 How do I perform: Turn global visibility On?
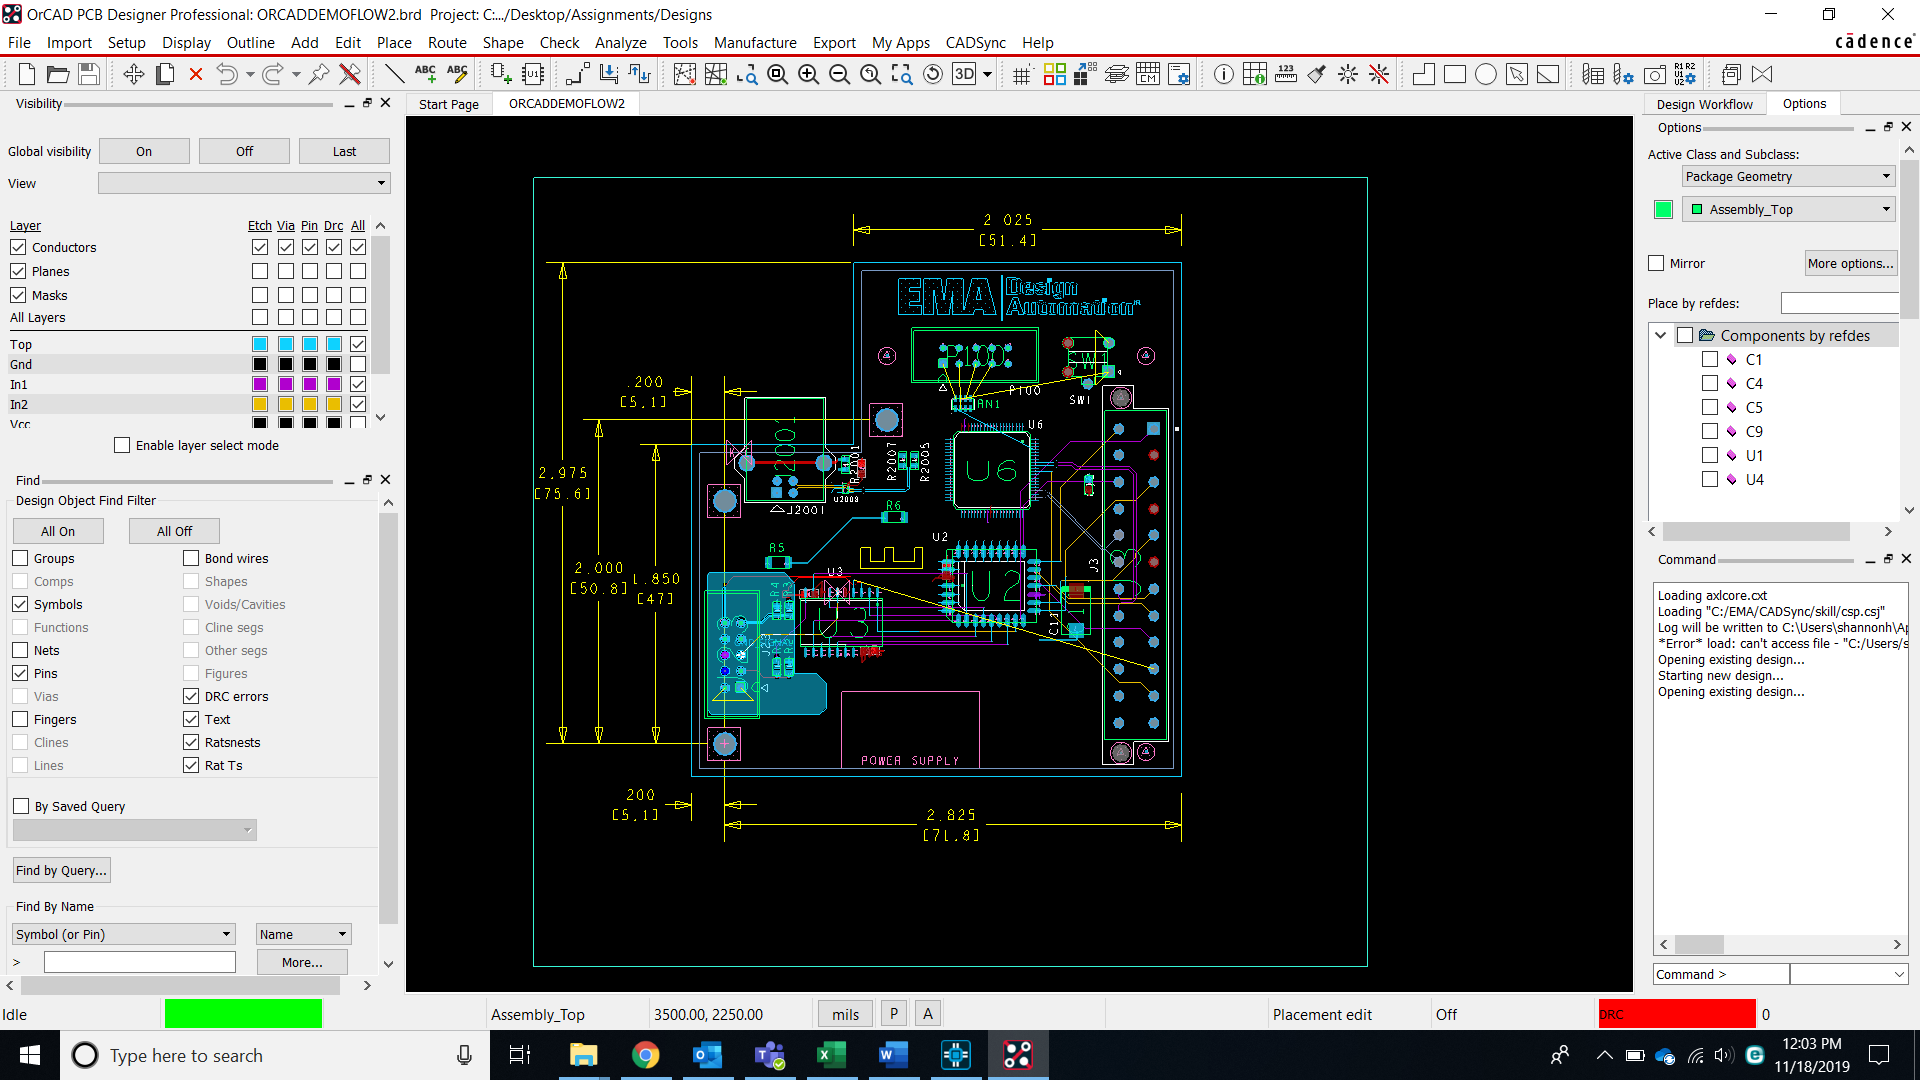point(144,151)
